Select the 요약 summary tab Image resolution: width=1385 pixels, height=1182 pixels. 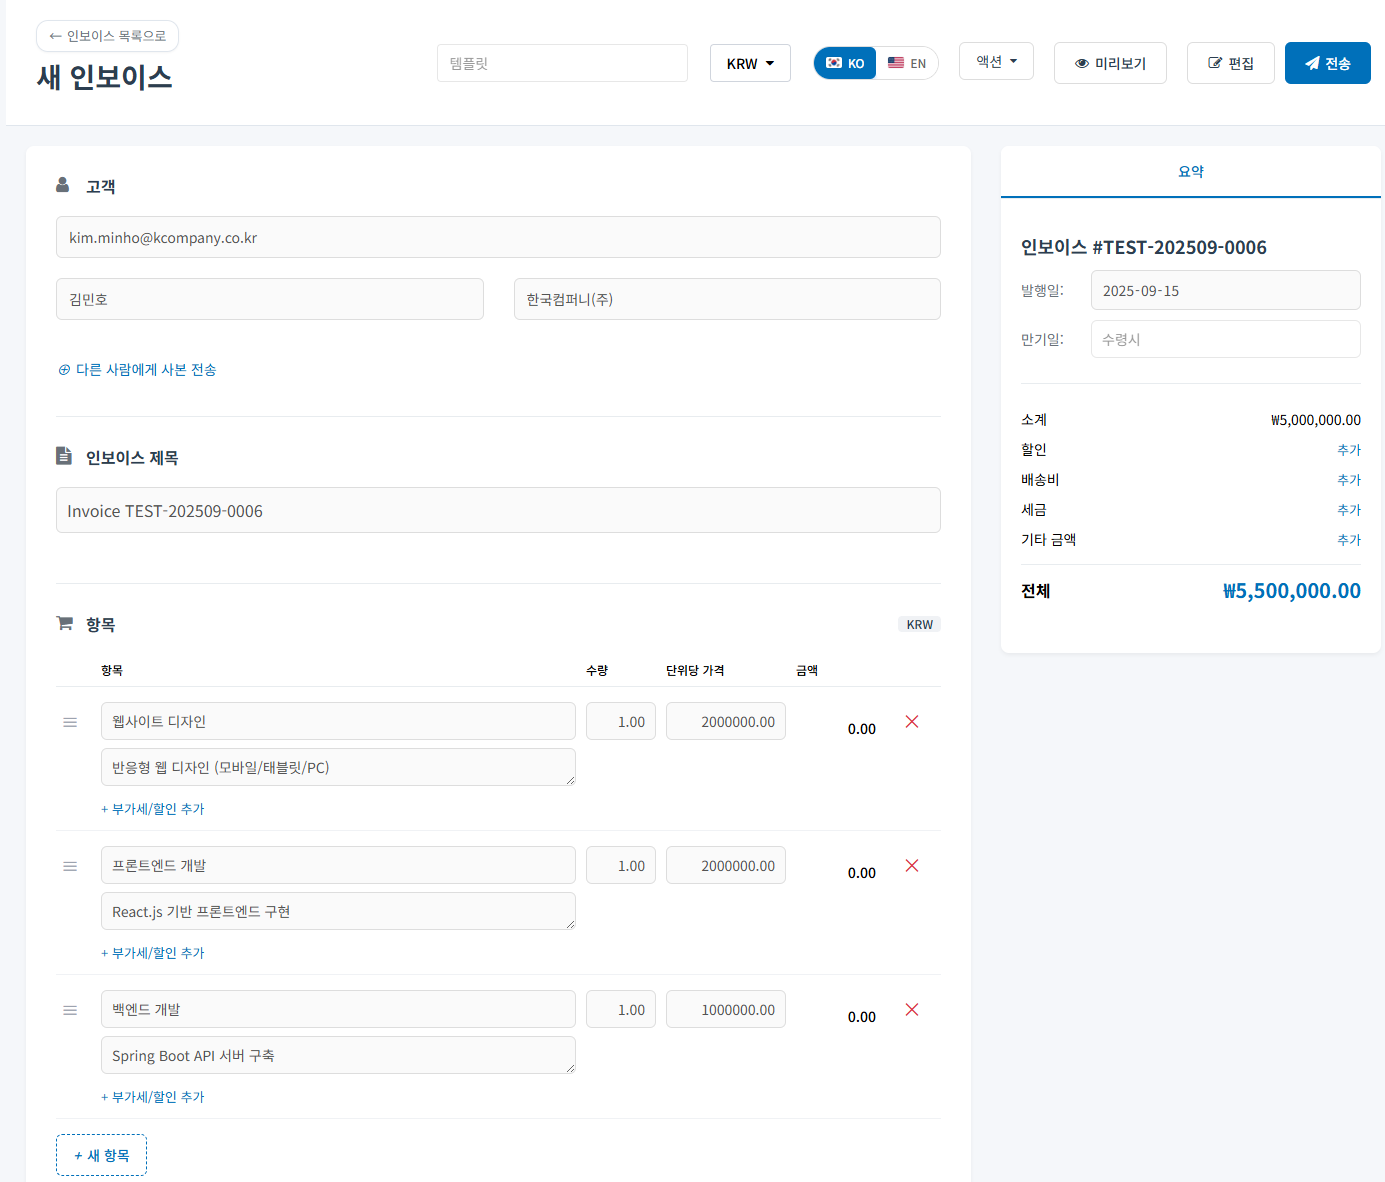point(1190,172)
